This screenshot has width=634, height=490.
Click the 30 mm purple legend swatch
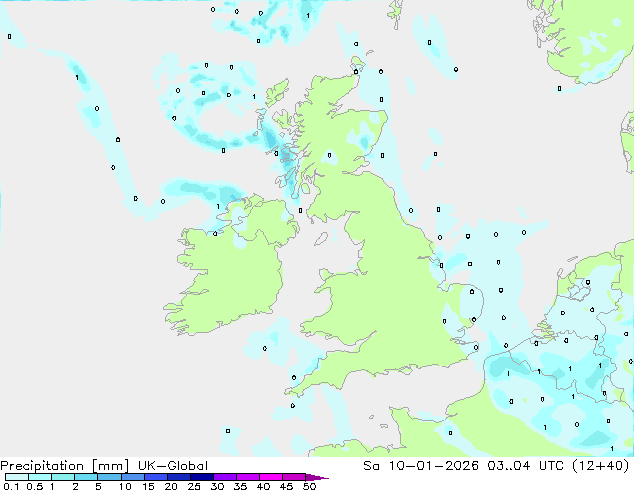click(224, 477)
